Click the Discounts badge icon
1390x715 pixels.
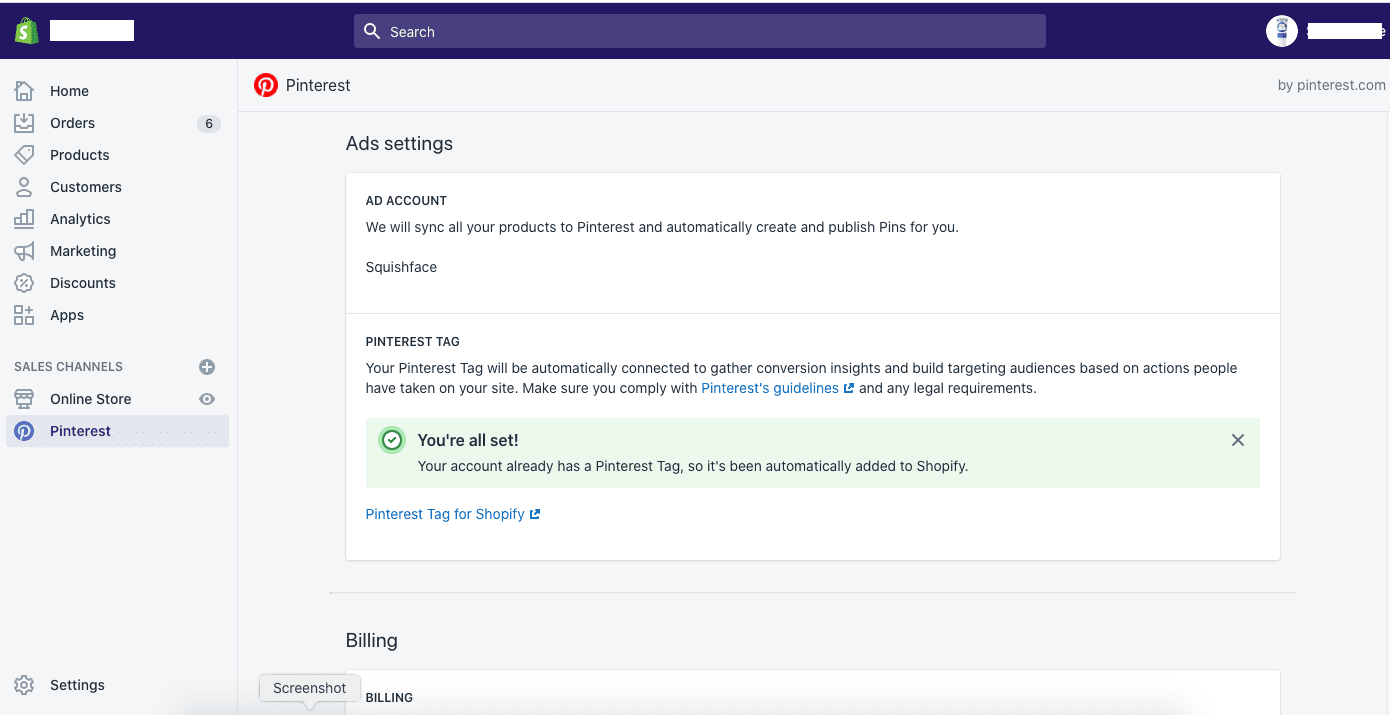[x=24, y=283]
